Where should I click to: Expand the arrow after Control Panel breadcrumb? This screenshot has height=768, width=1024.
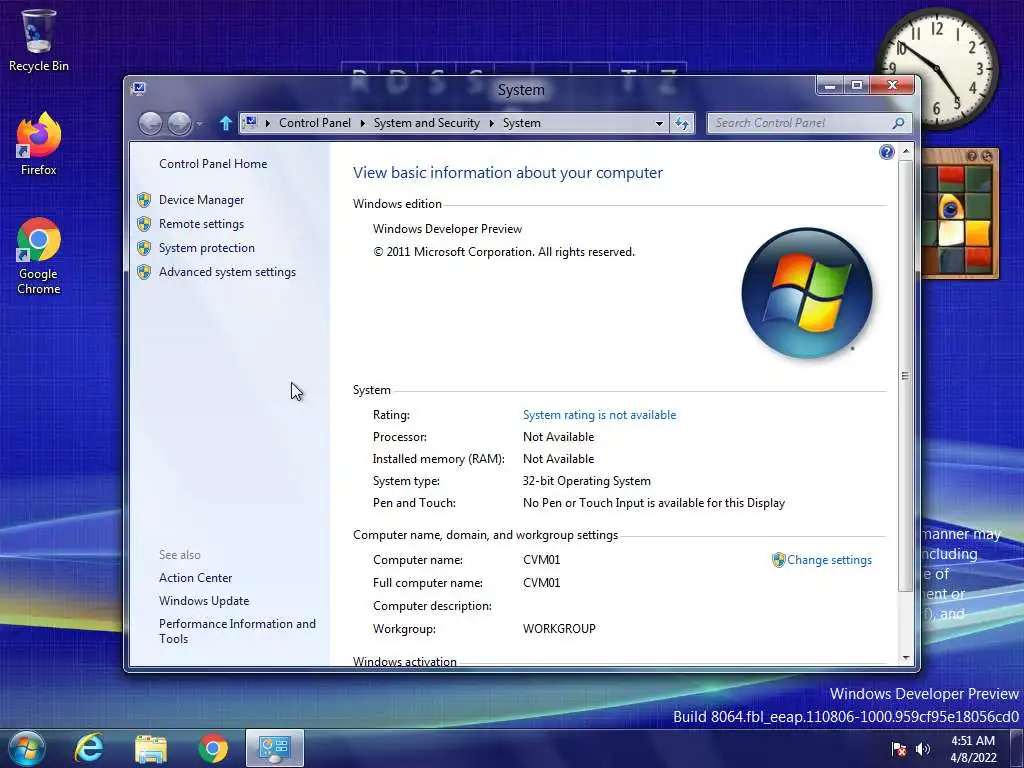point(362,123)
